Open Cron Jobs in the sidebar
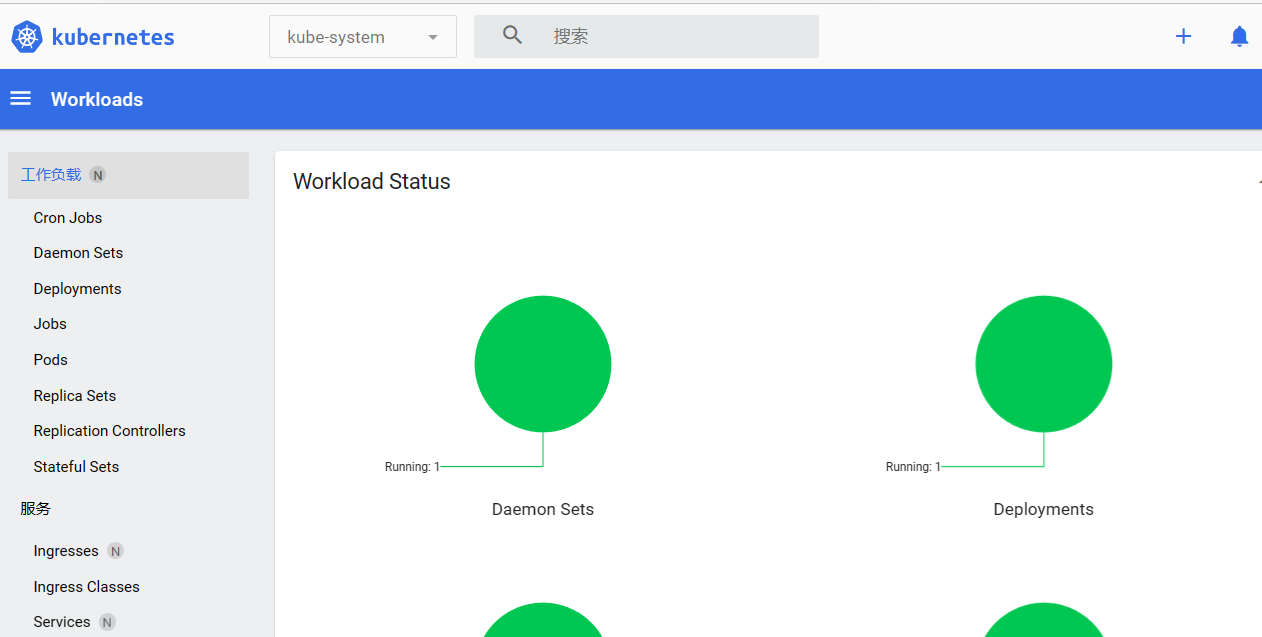Image resolution: width=1262 pixels, height=637 pixels. point(68,218)
